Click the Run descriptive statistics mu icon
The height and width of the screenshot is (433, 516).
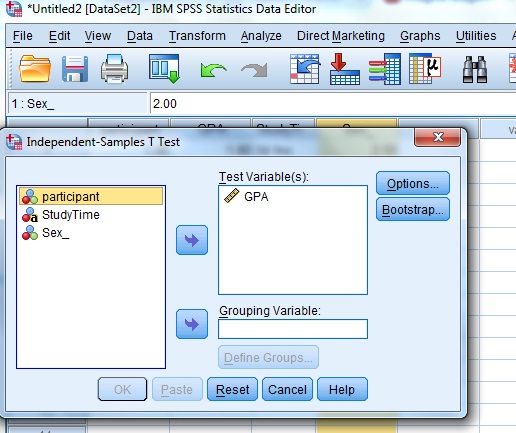coord(425,69)
